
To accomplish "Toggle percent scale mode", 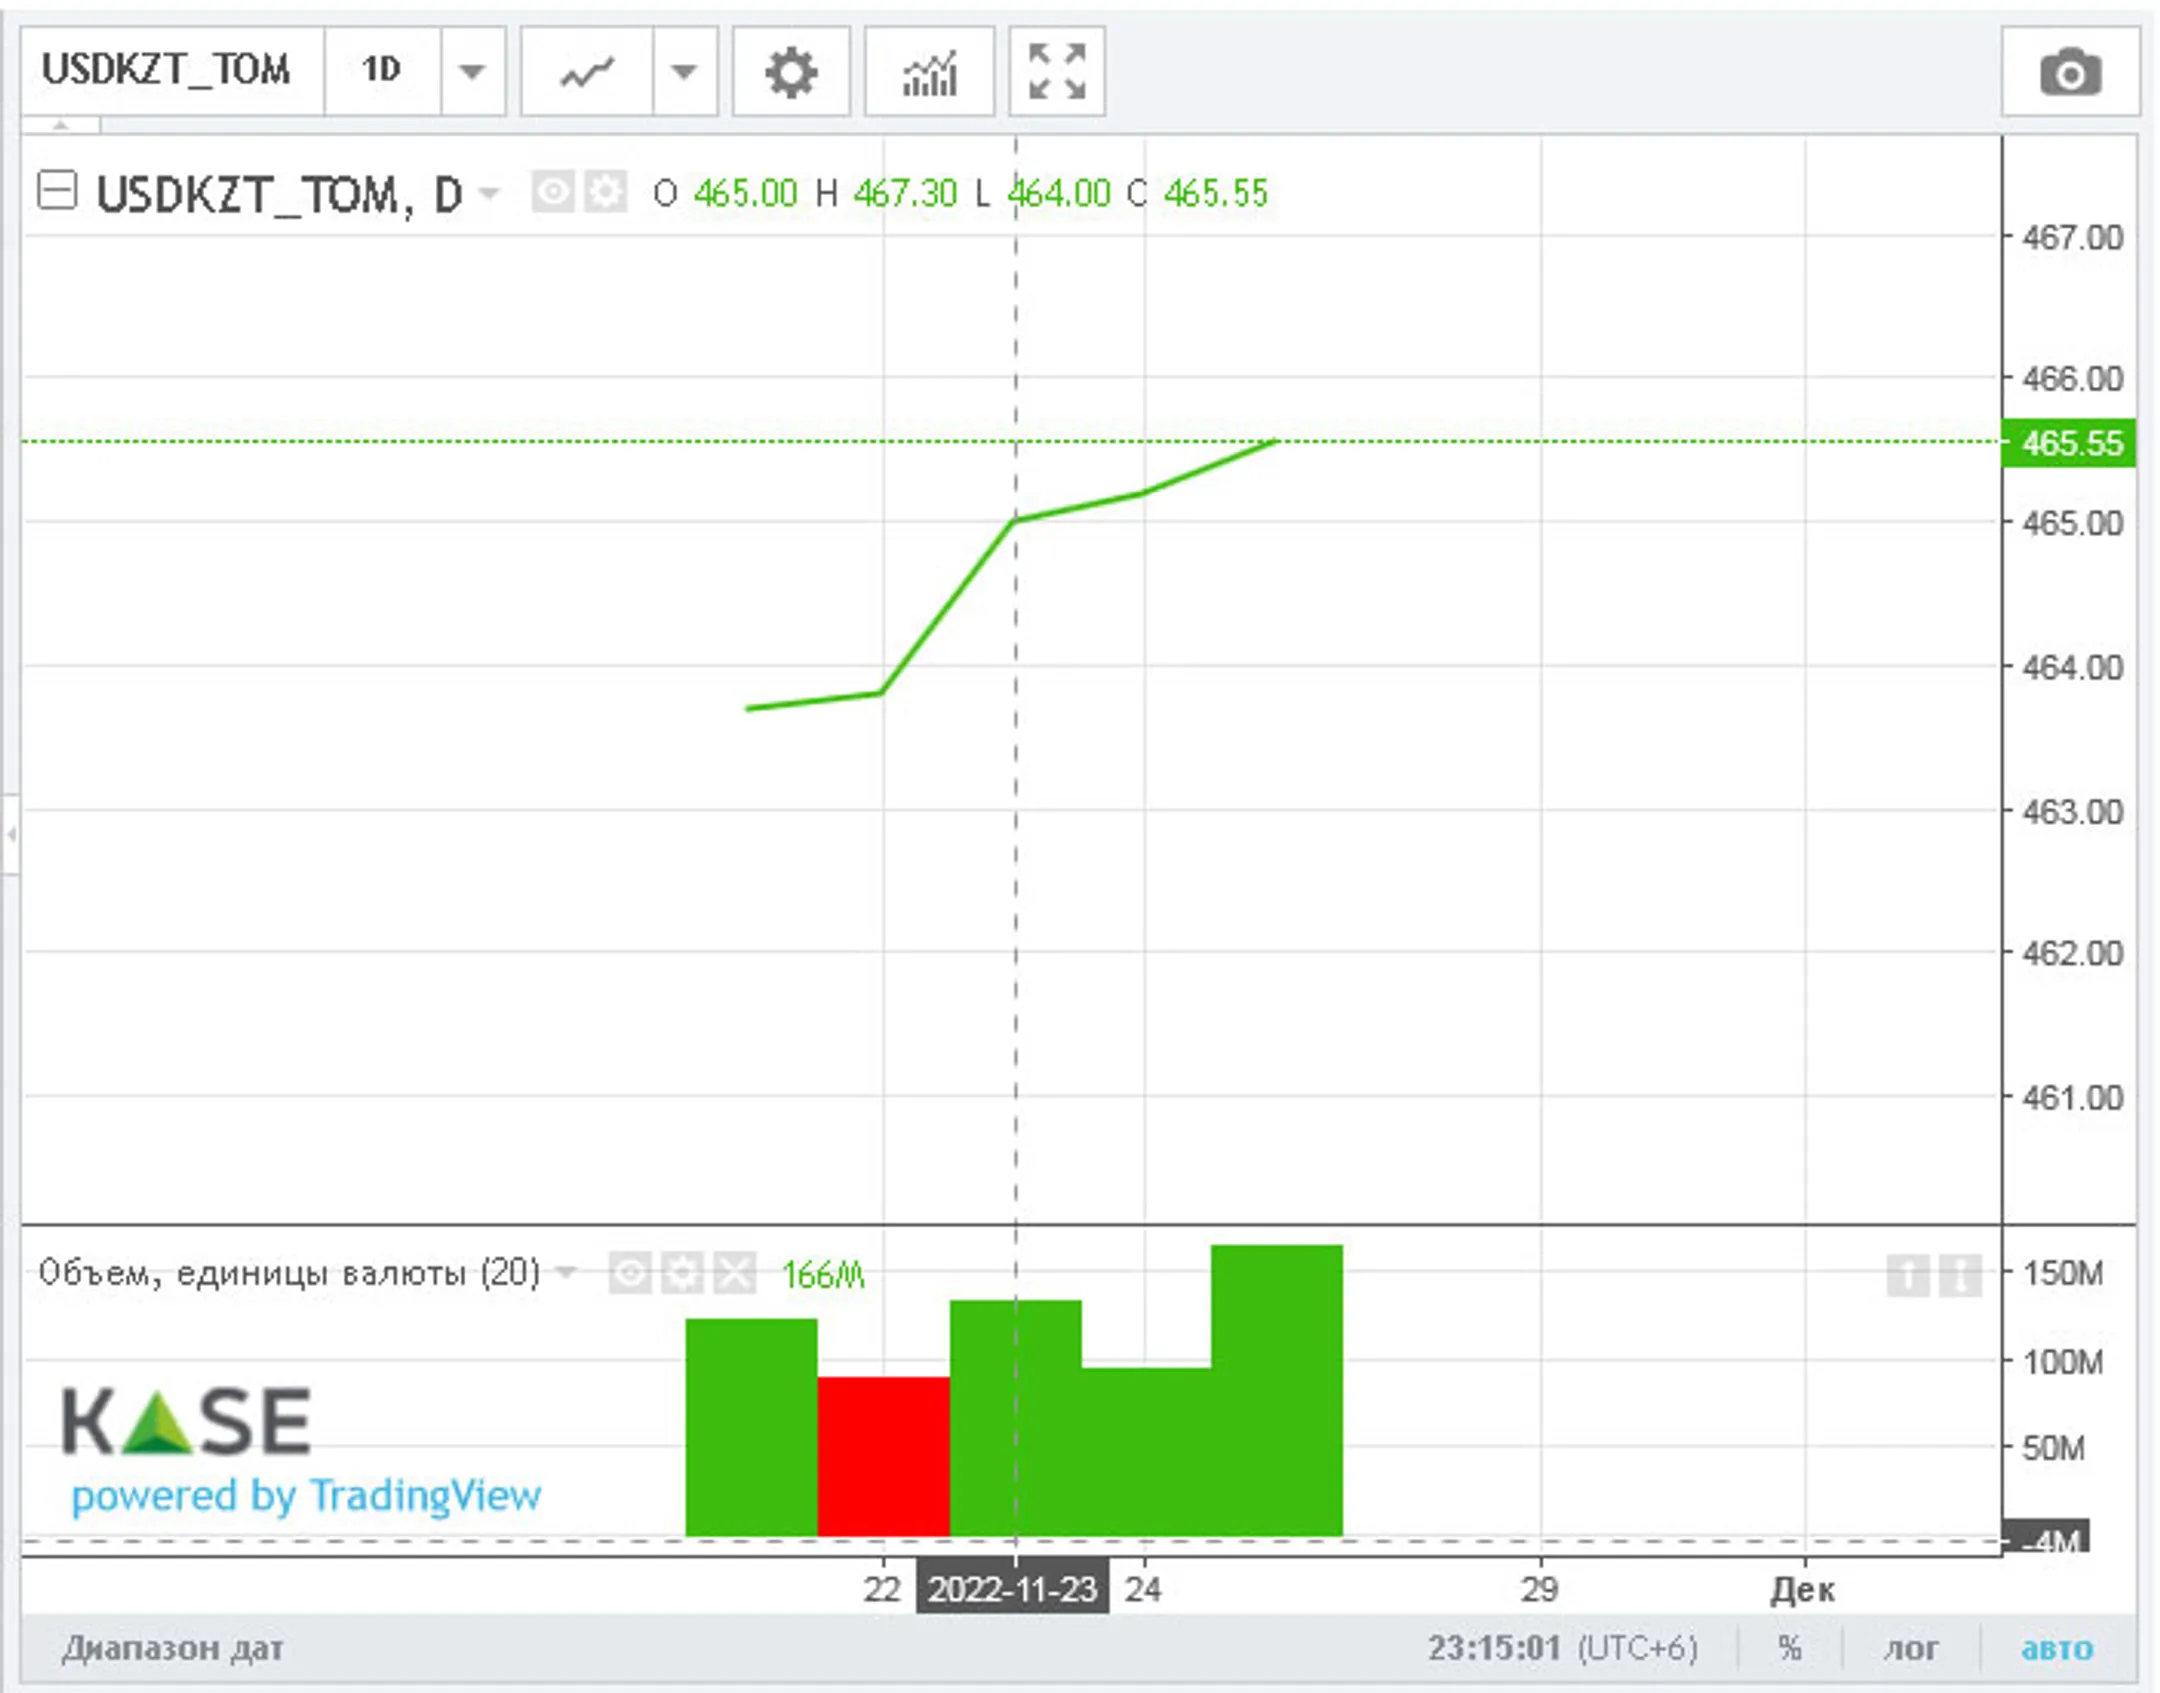I will coord(1790,1648).
